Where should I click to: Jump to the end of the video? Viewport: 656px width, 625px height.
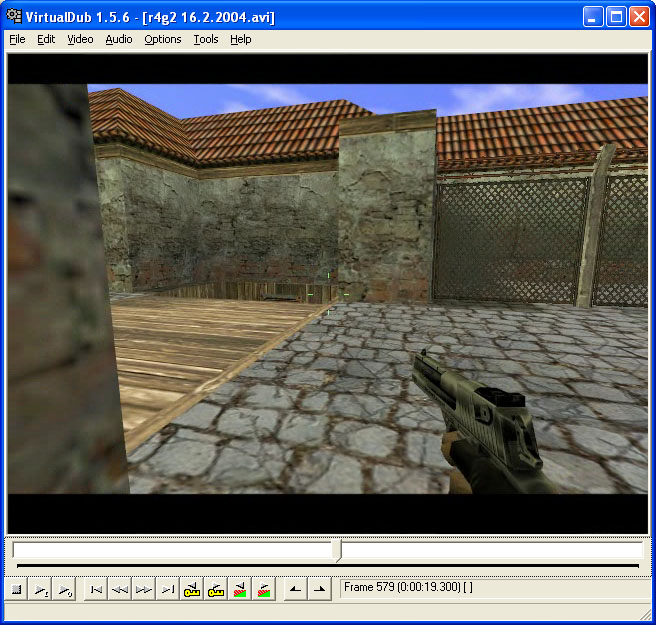click(168, 589)
